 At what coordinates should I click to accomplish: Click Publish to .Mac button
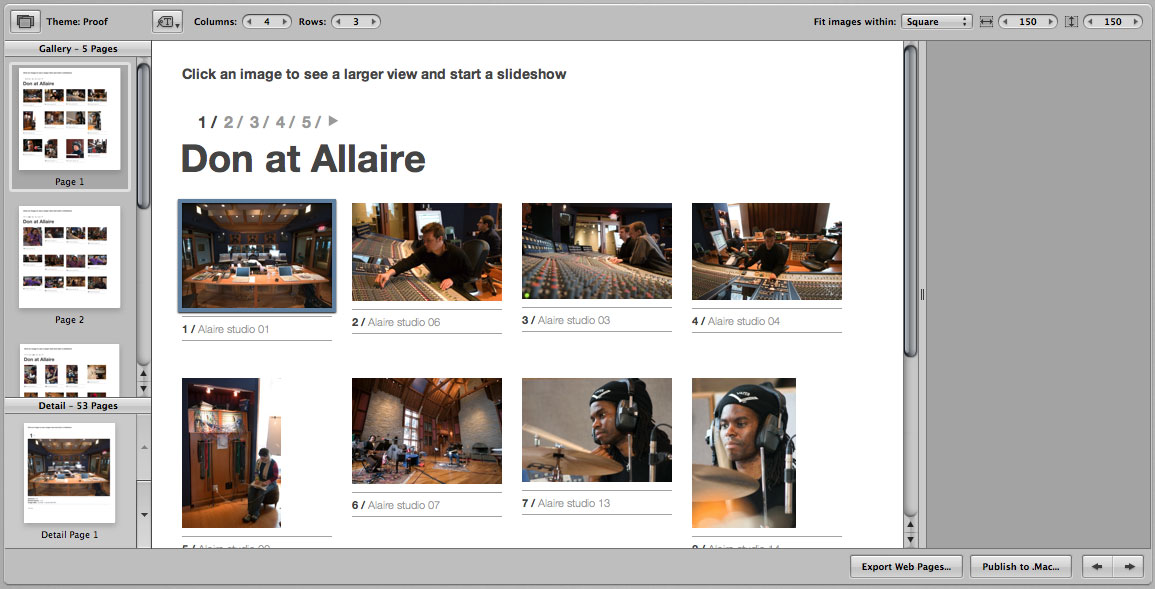pos(1021,566)
